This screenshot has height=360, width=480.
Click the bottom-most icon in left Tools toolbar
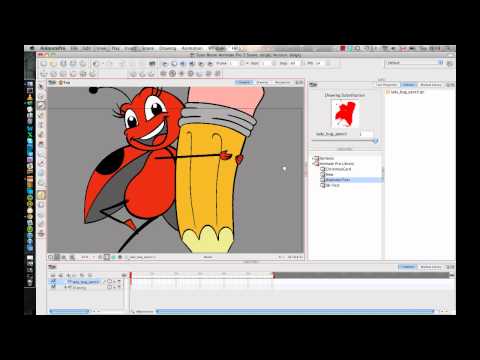coord(41,234)
